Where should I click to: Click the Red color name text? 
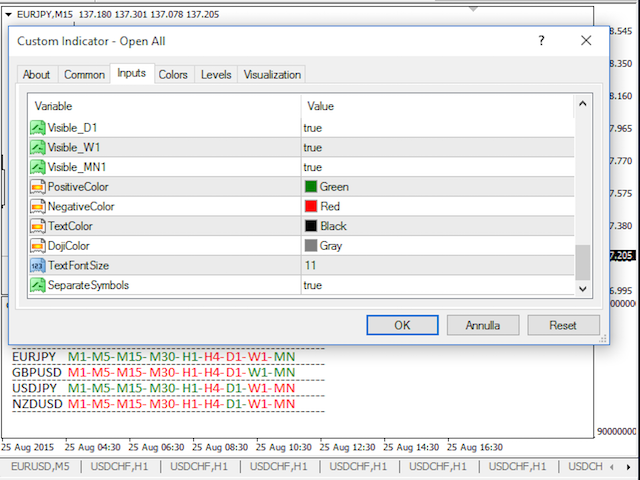tap(330, 207)
